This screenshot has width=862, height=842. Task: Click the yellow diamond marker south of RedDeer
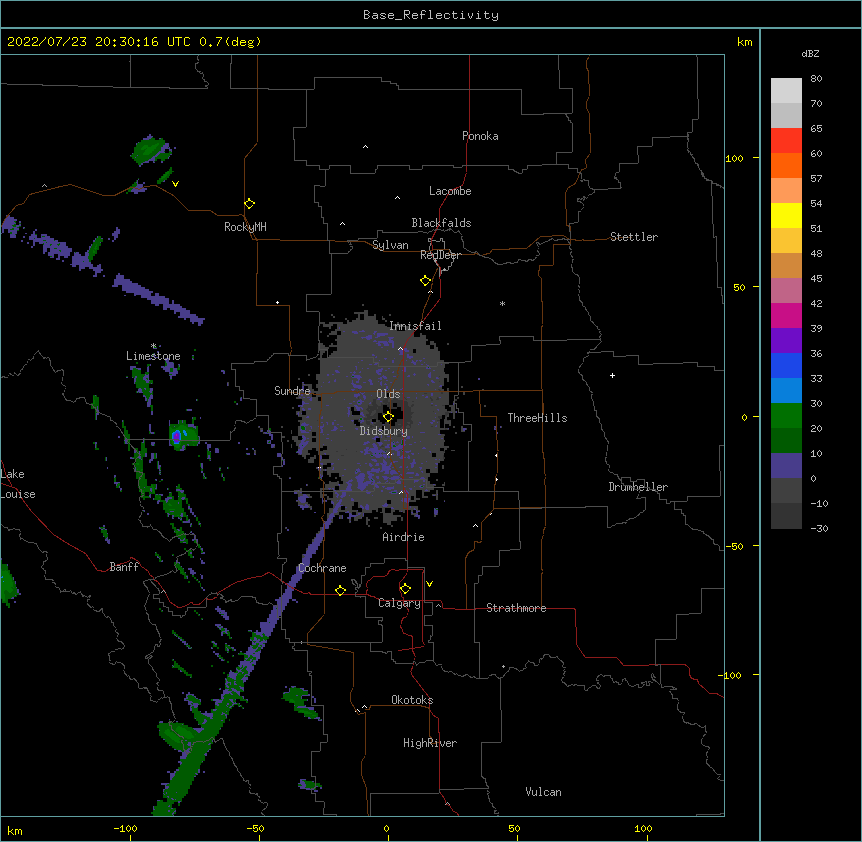[425, 281]
